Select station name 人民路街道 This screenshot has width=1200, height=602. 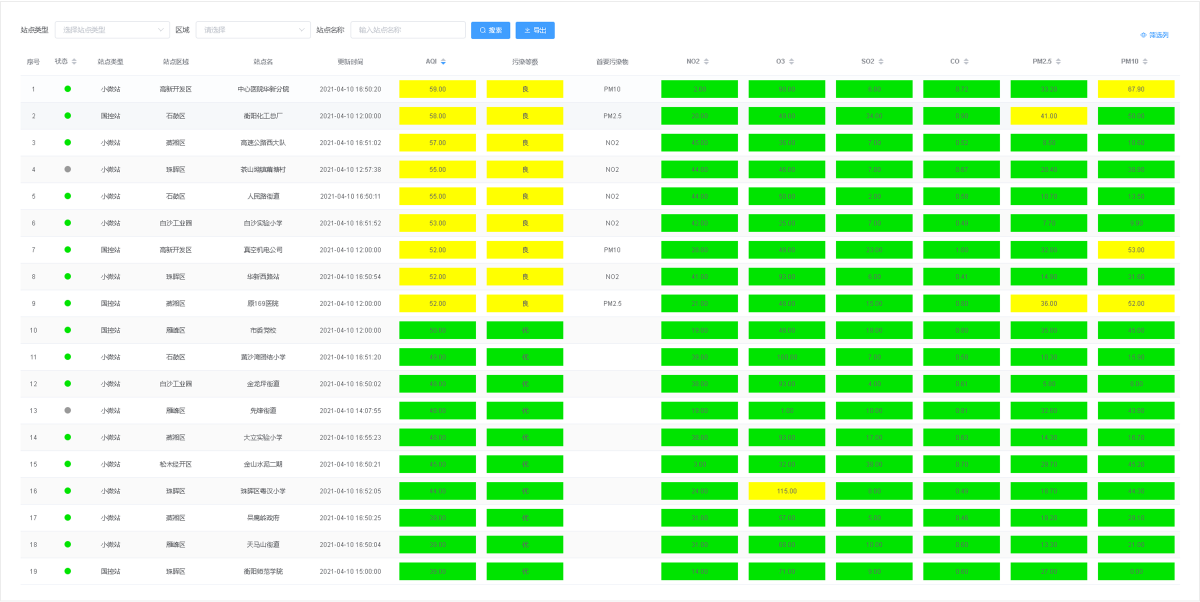(x=263, y=196)
